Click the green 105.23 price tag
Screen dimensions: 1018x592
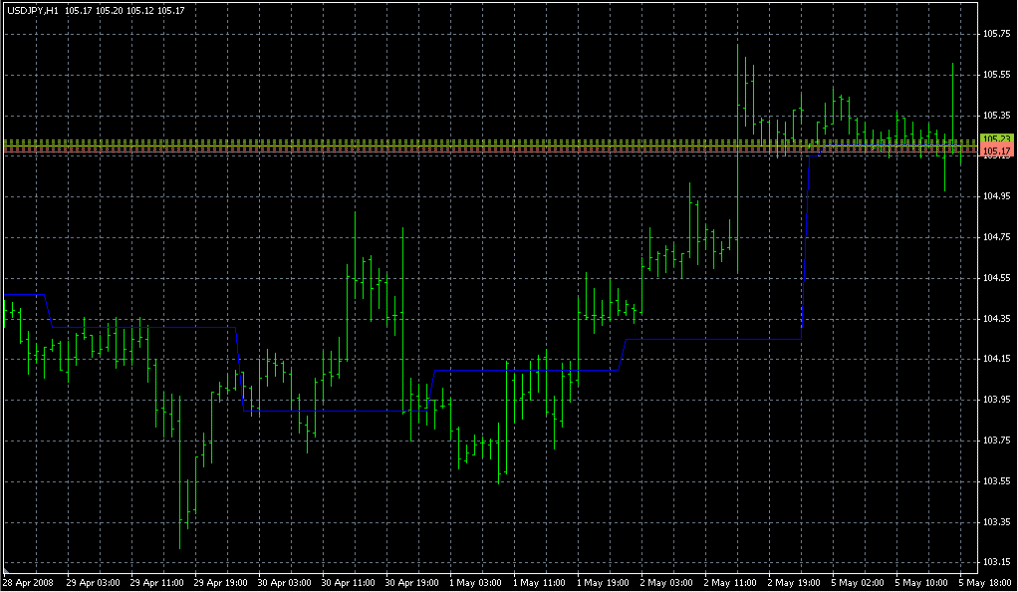[996, 139]
